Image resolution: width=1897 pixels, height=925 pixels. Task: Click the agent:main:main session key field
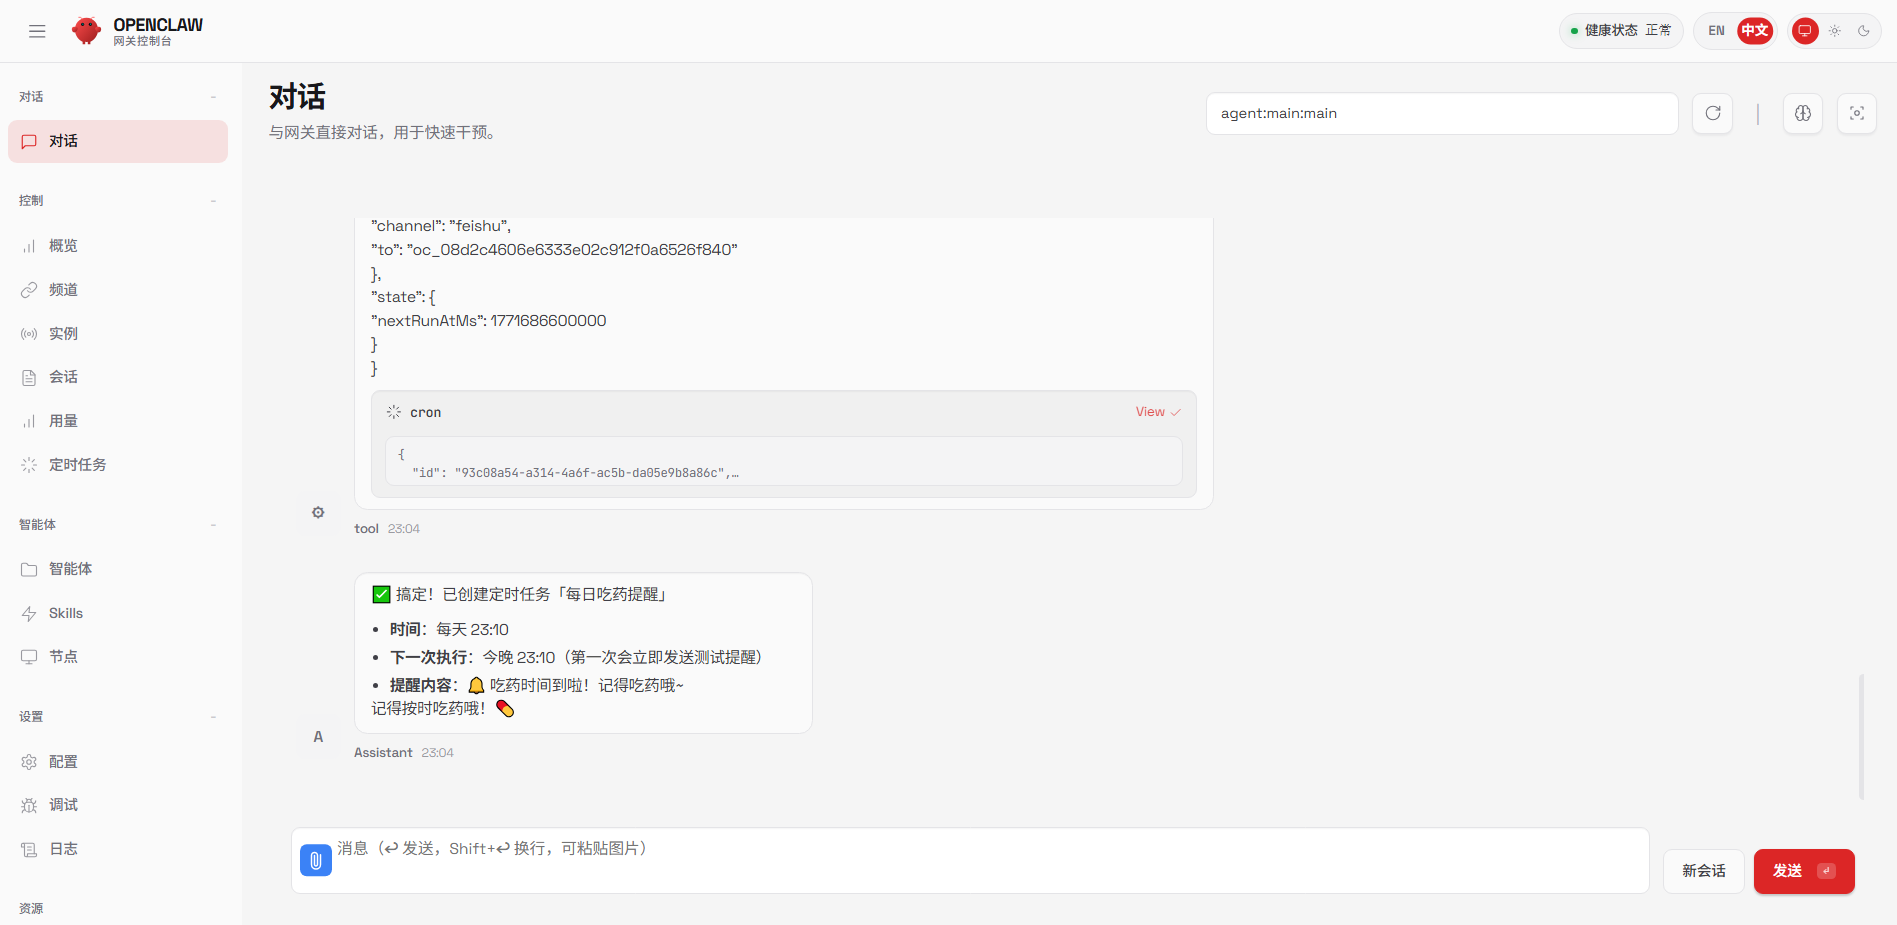(x=1441, y=113)
